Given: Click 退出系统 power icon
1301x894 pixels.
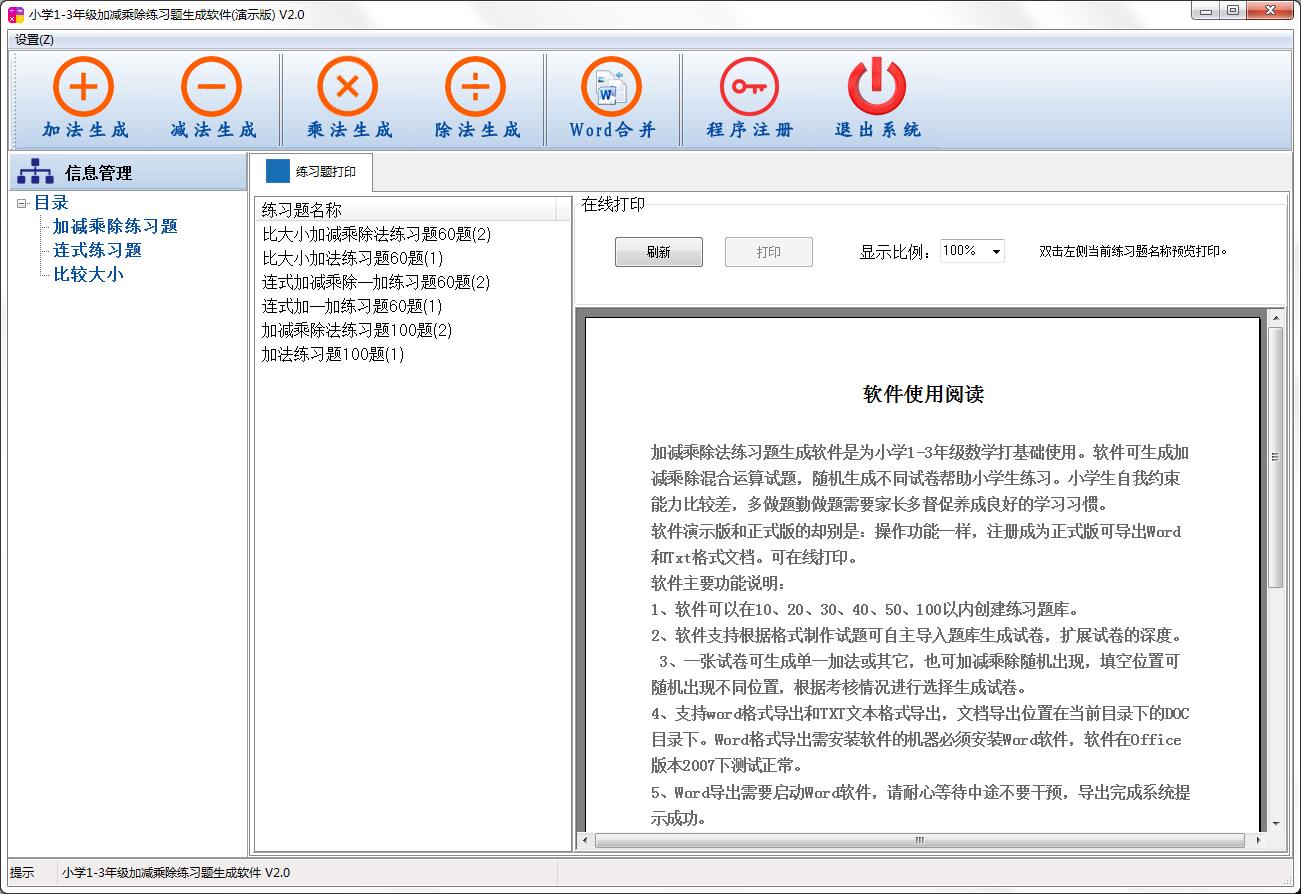Looking at the screenshot, I should [x=876, y=87].
